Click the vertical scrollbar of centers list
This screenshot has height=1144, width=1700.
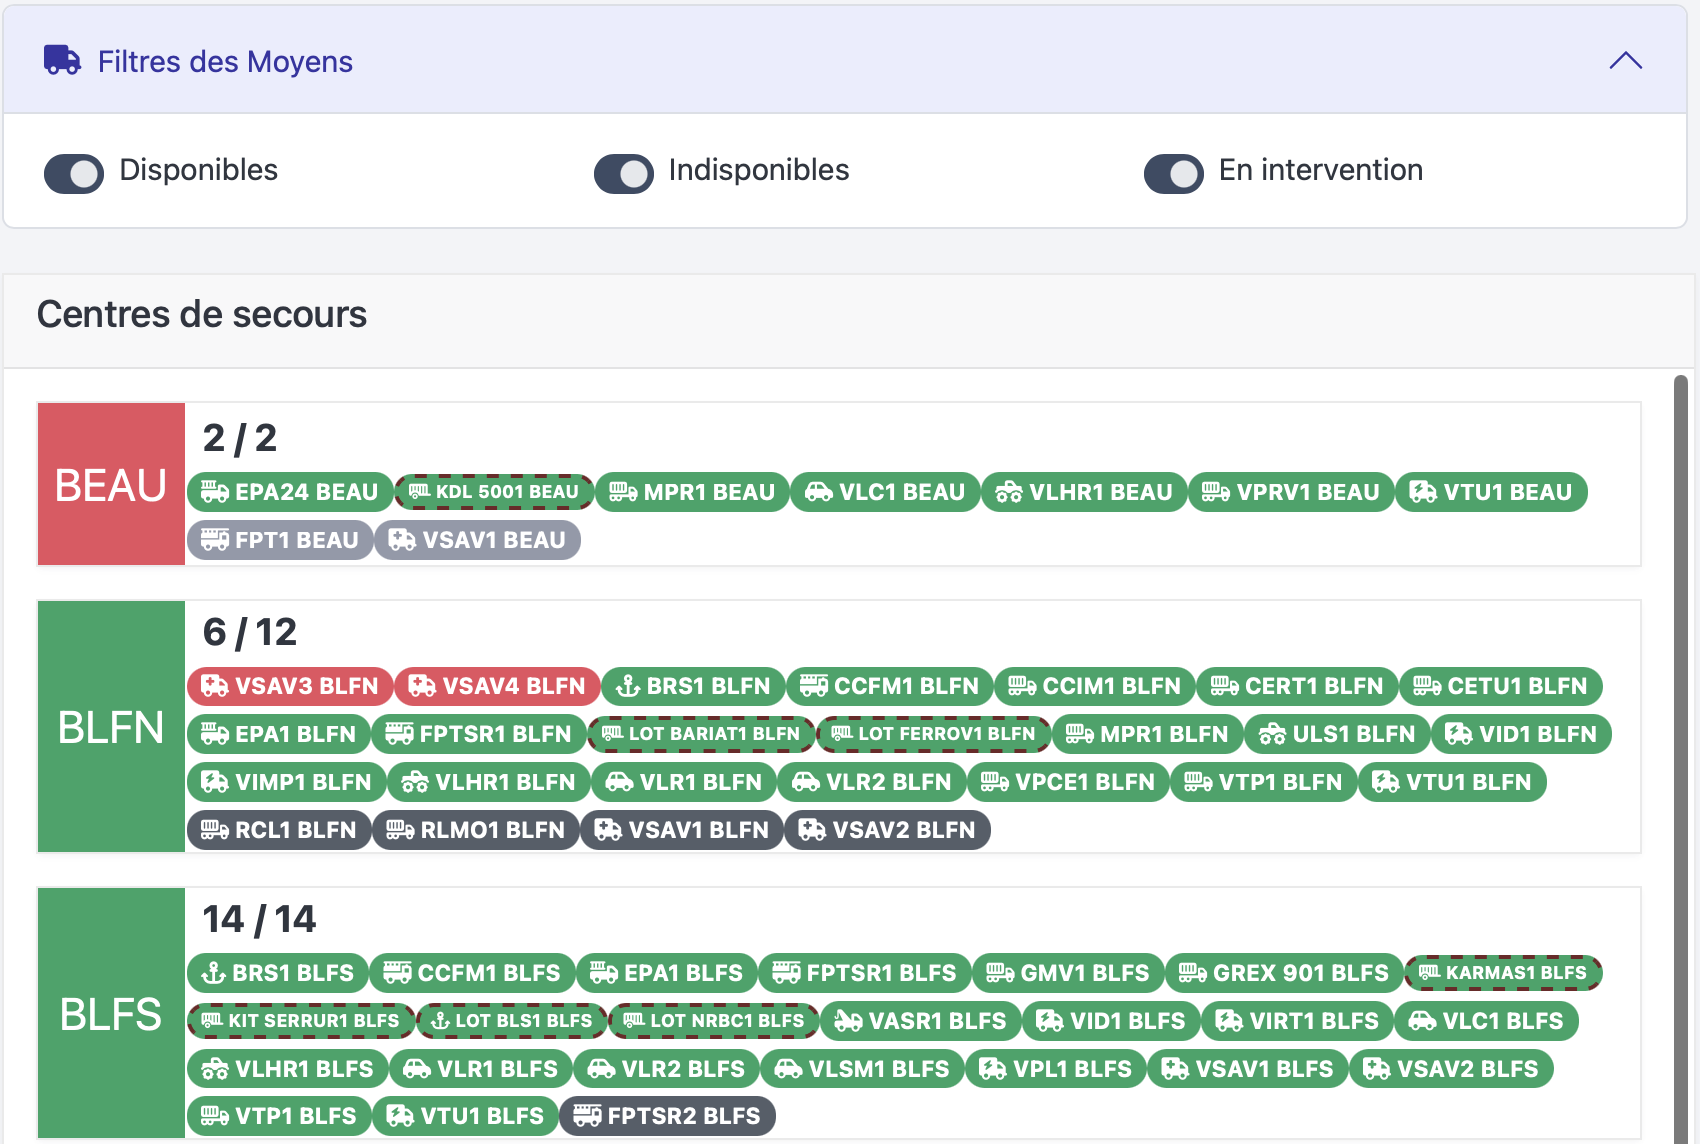click(x=1681, y=700)
